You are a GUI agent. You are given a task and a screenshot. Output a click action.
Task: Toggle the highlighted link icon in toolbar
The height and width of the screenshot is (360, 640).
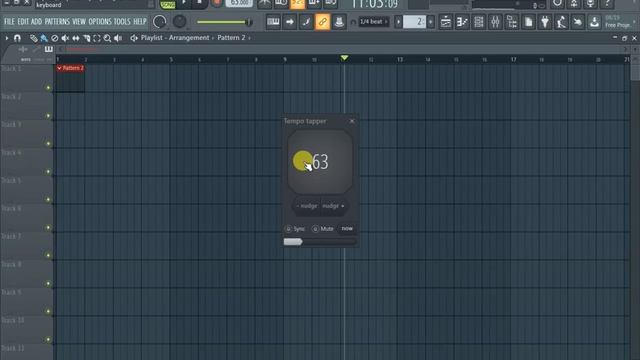tap(322, 22)
